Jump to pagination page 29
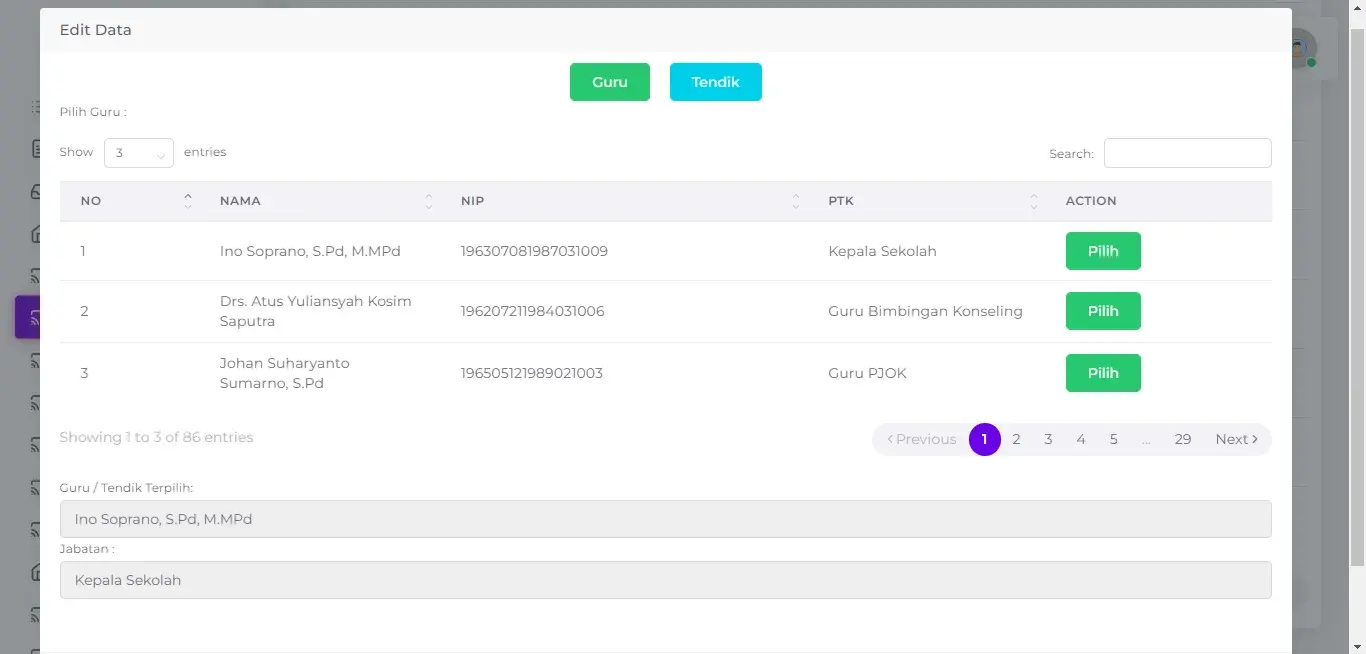 (1183, 439)
